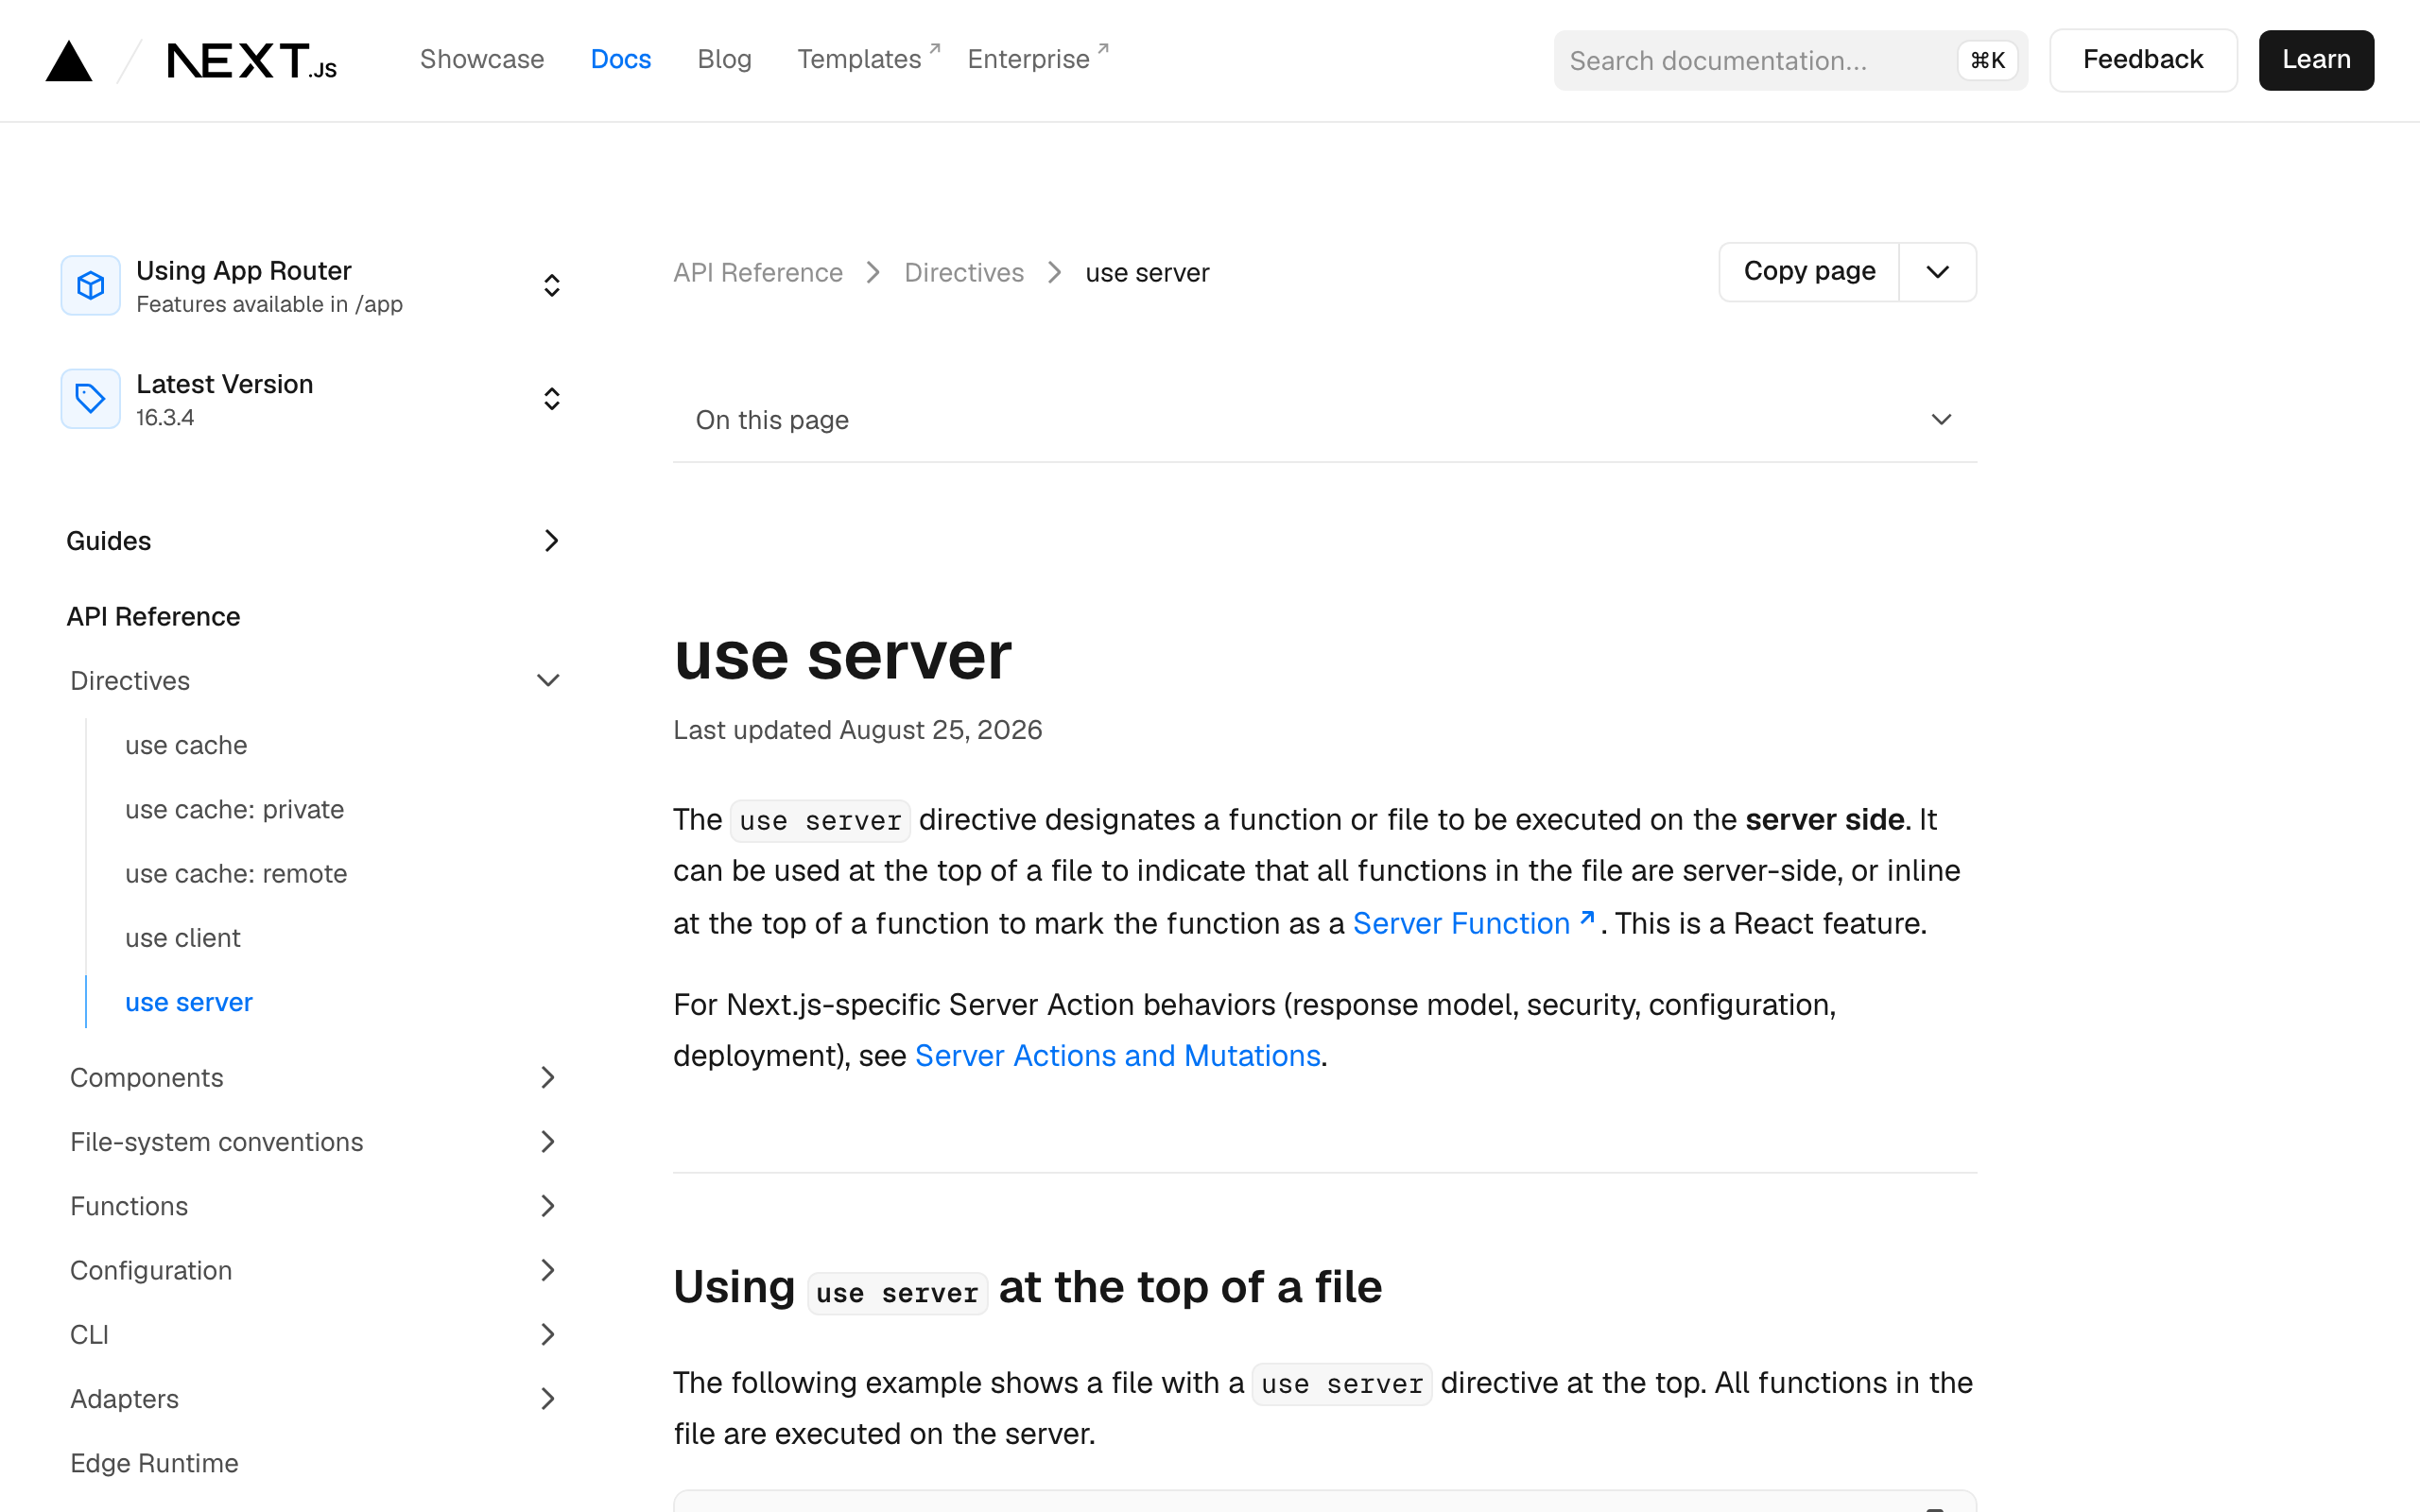Image resolution: width=2420 pixels, height=1512 pixels.
Task: Click the API Reference sidebar heading
Action: tap(153, 617)
